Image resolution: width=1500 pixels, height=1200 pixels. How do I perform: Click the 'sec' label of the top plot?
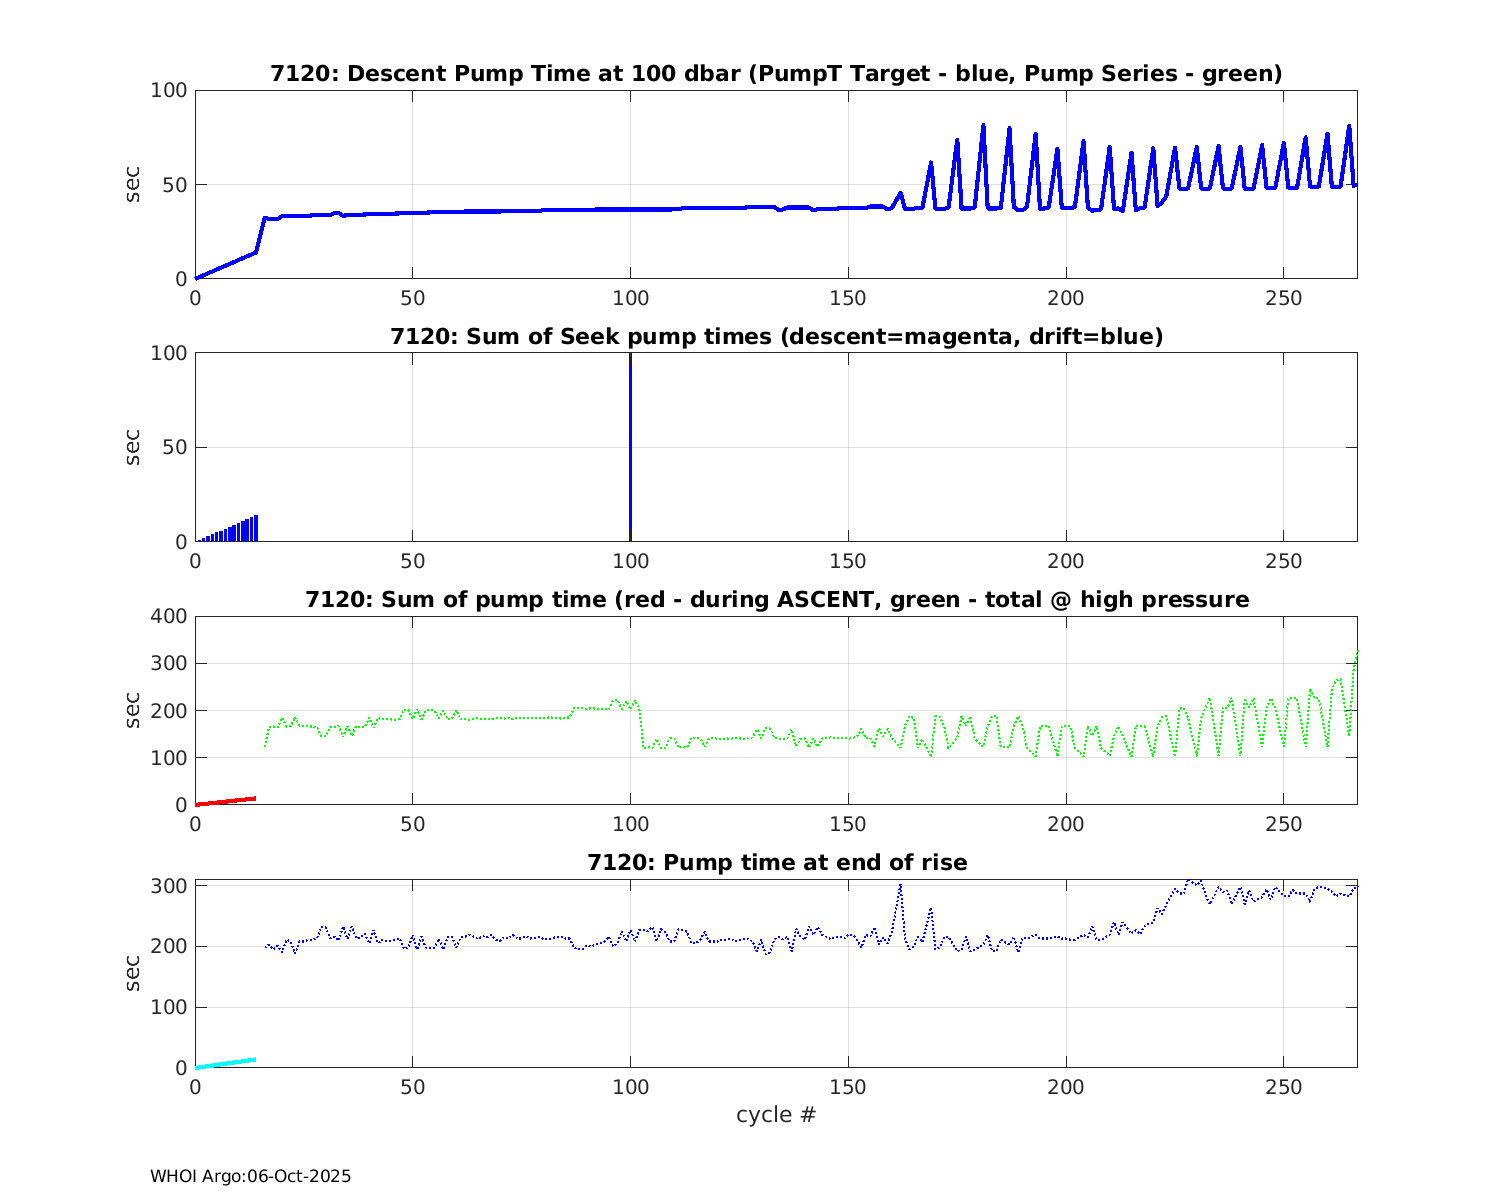(132, 184)
